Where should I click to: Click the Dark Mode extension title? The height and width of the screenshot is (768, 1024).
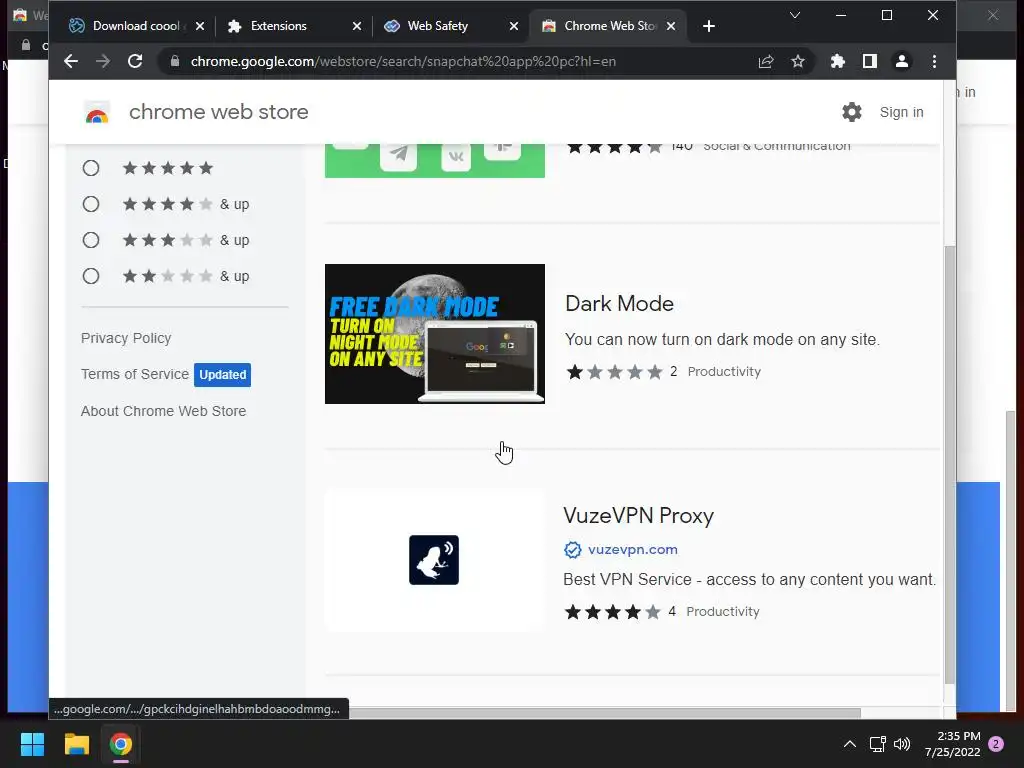coord(619,304)
